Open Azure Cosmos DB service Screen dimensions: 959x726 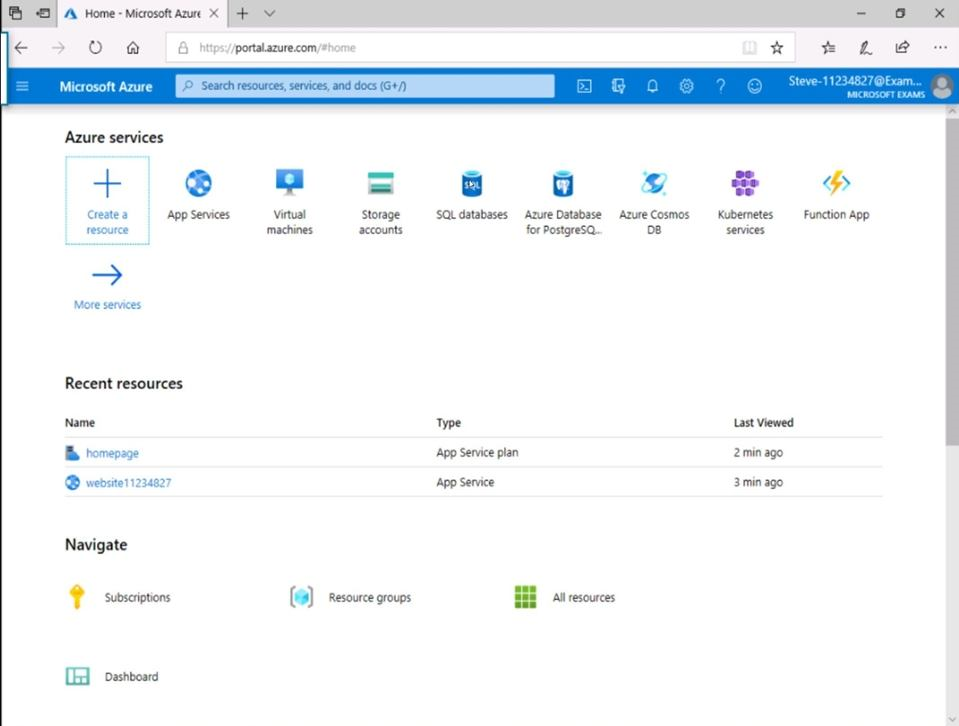coord(654,201)
